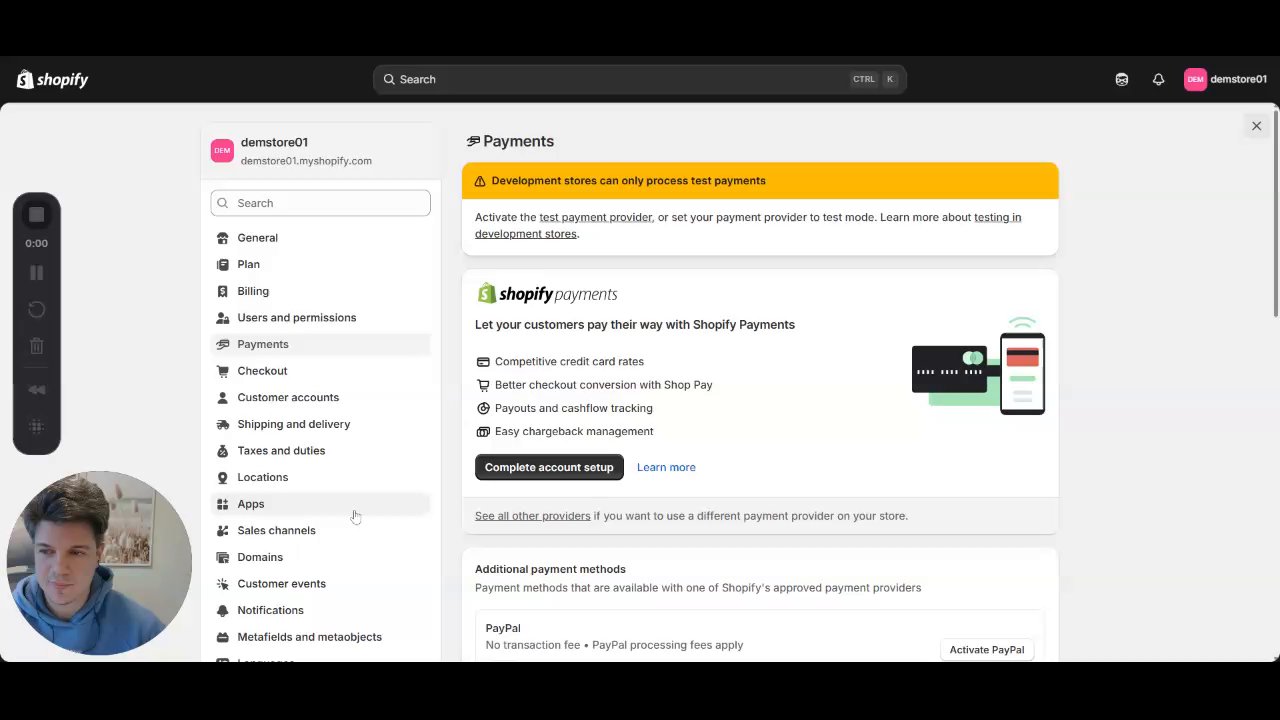Click Learn more link for Shopify Payments
This screenshot has height=720, width=1280.
[666, 467]
